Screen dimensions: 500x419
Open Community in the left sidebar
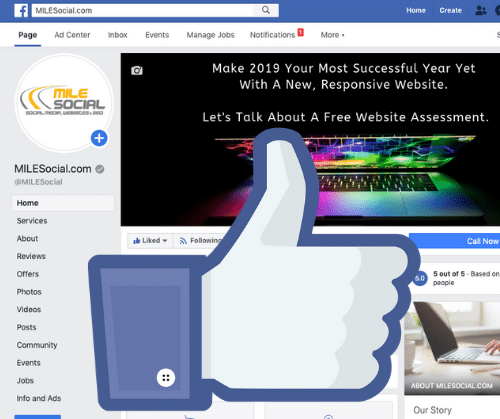[x=37, y=345]
